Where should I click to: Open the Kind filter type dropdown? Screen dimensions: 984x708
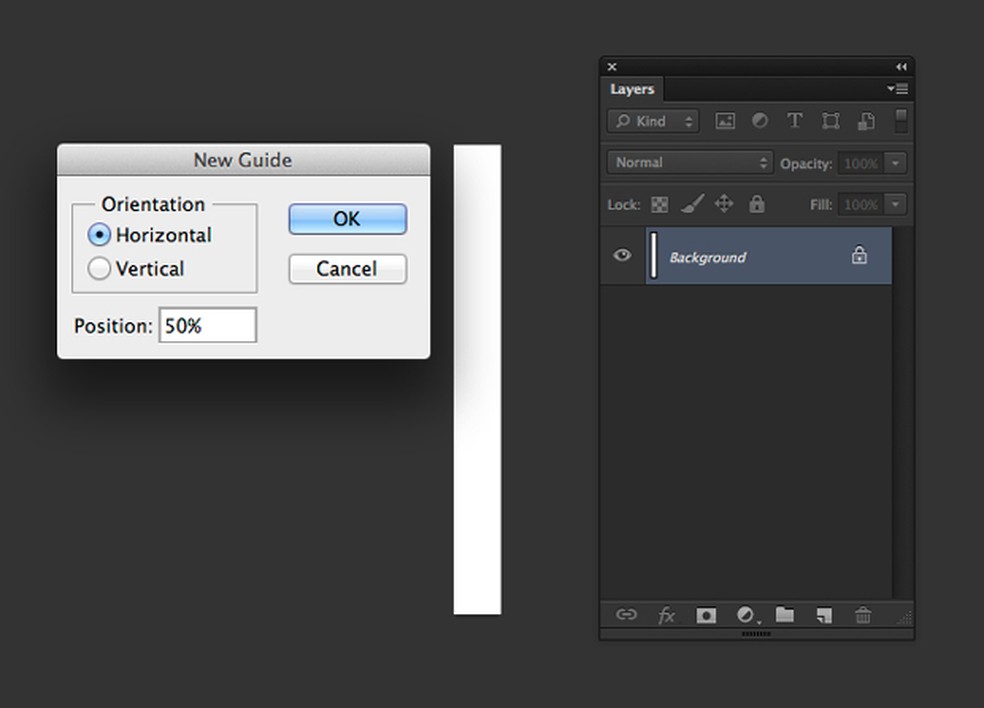coord(652,121)
